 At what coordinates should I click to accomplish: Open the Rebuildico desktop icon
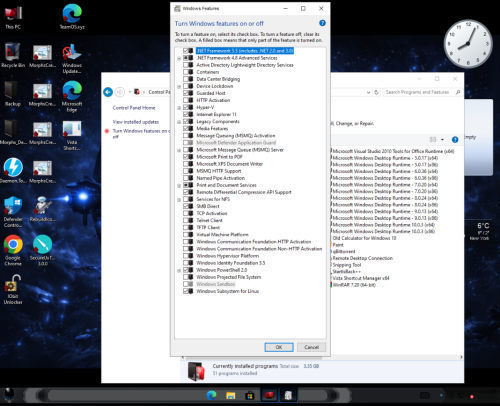pyautogui.click(x=42, y=209)
